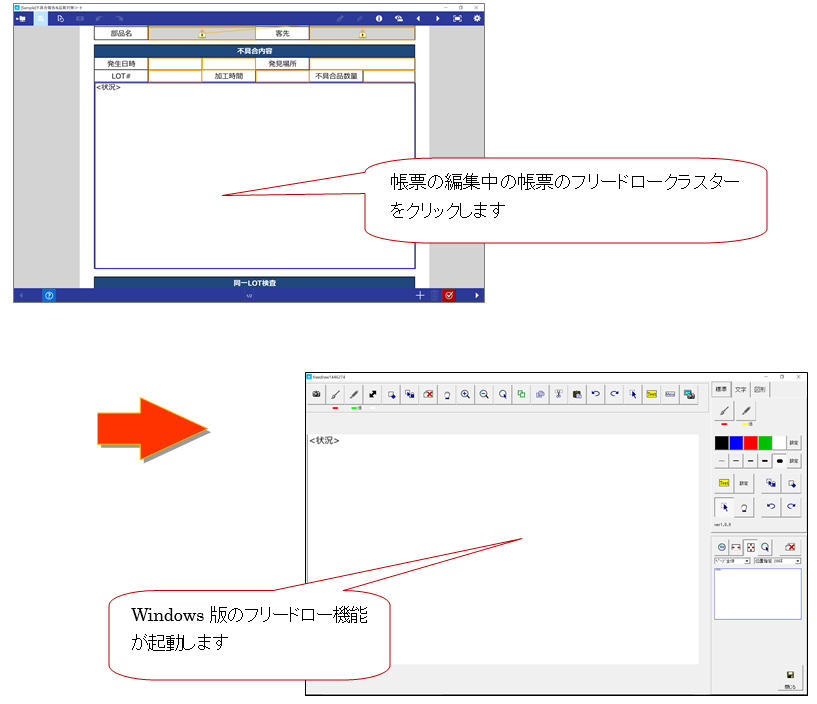Screen dimensions: 817x704
Task: Select the zoom in magnifier tool
Action: tap(465, 395)
